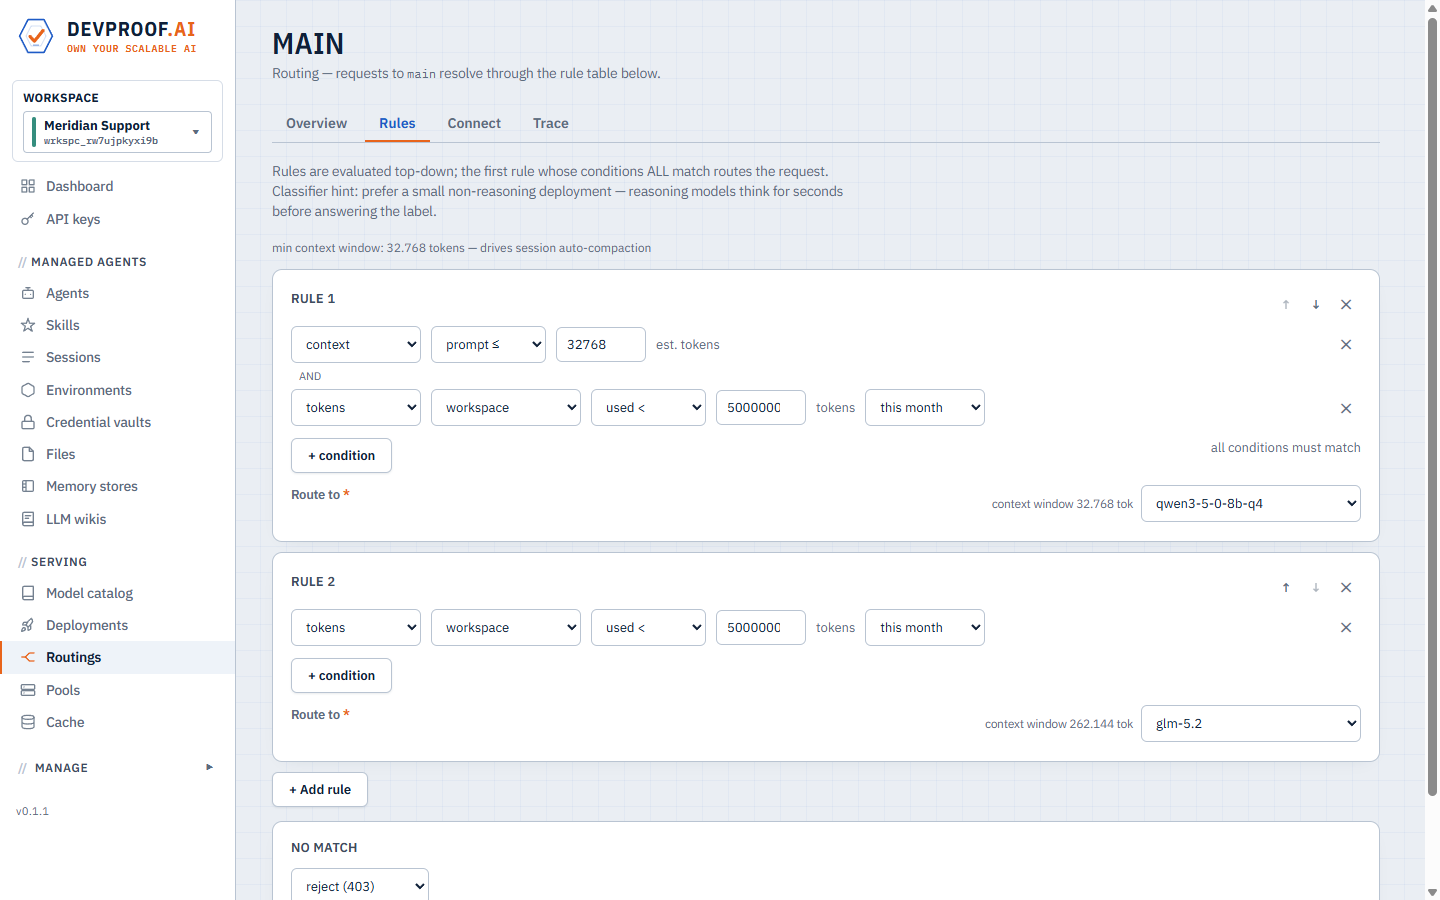Select the Rules tab
Viewport: 1440px width, 900px height.
point(397,123)
